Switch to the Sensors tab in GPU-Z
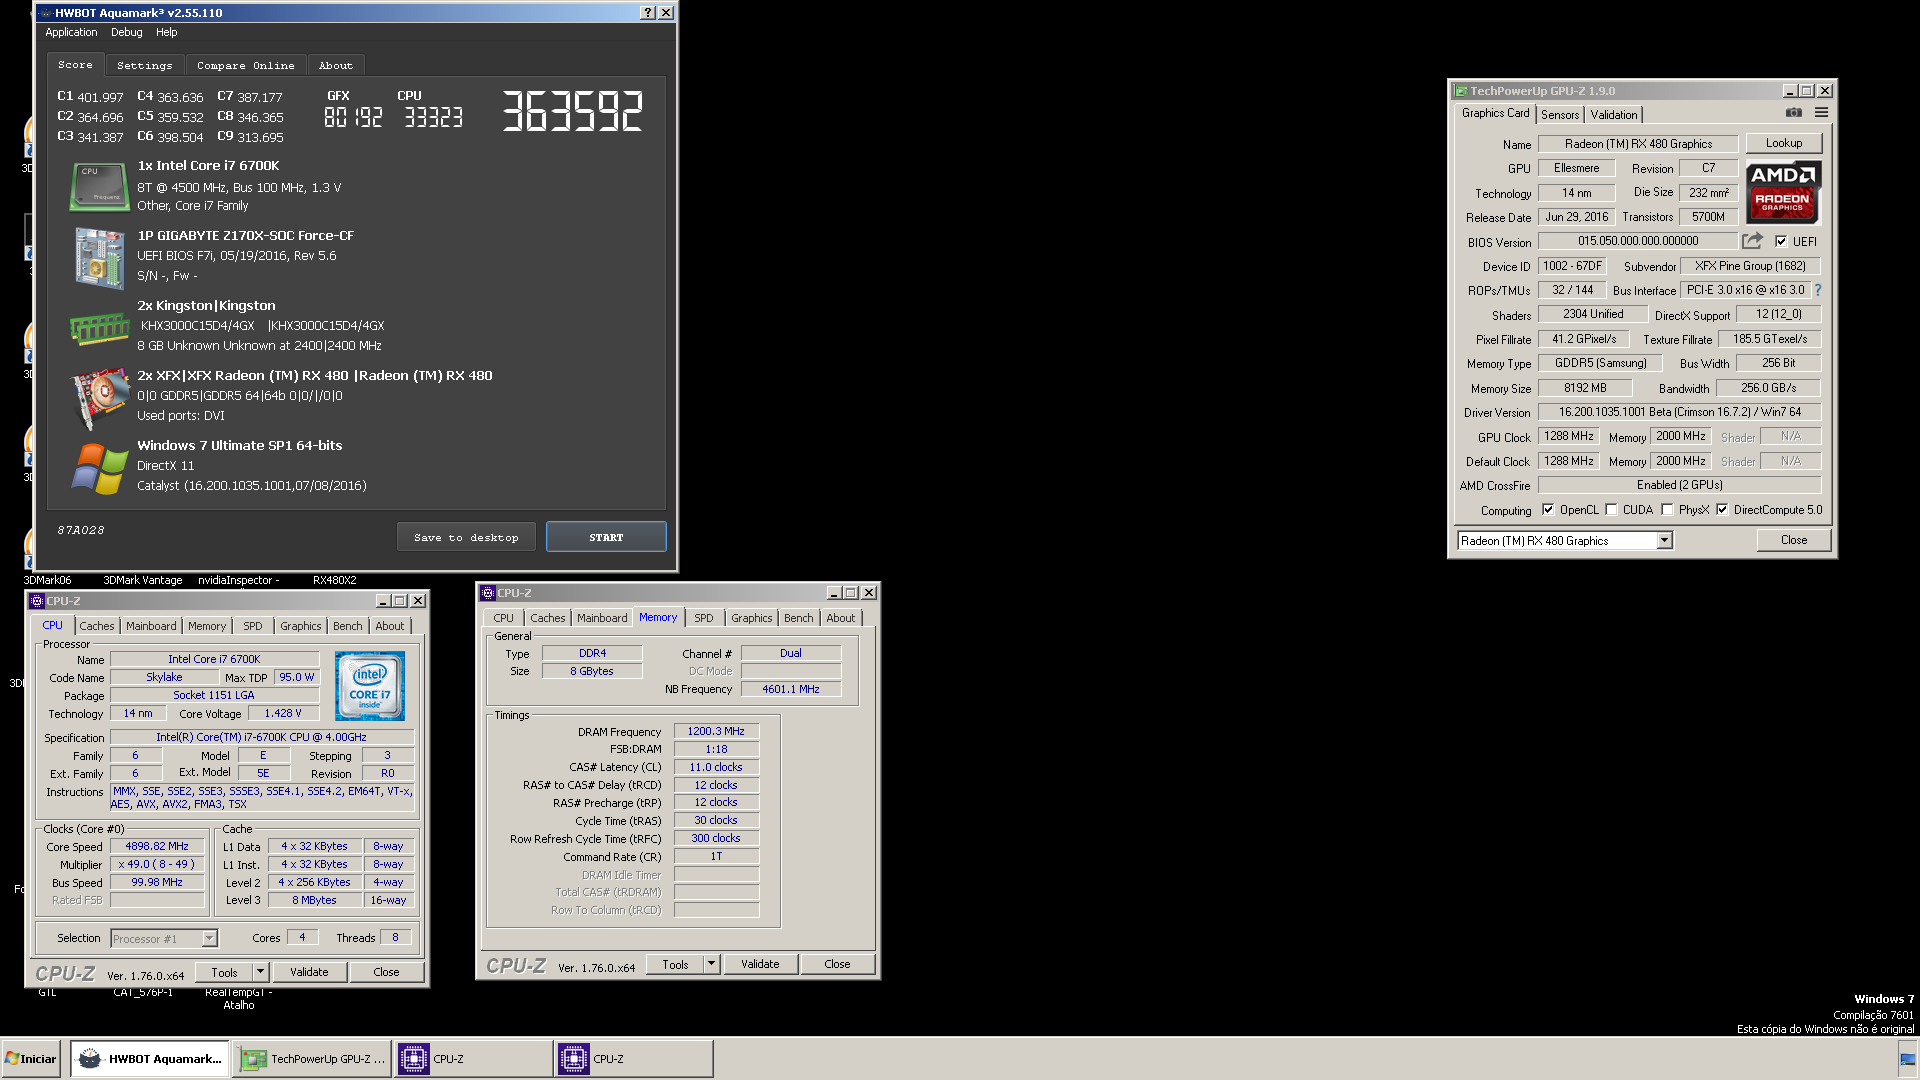This screenshot has height=1080, width=1920. pos(1560,114)
